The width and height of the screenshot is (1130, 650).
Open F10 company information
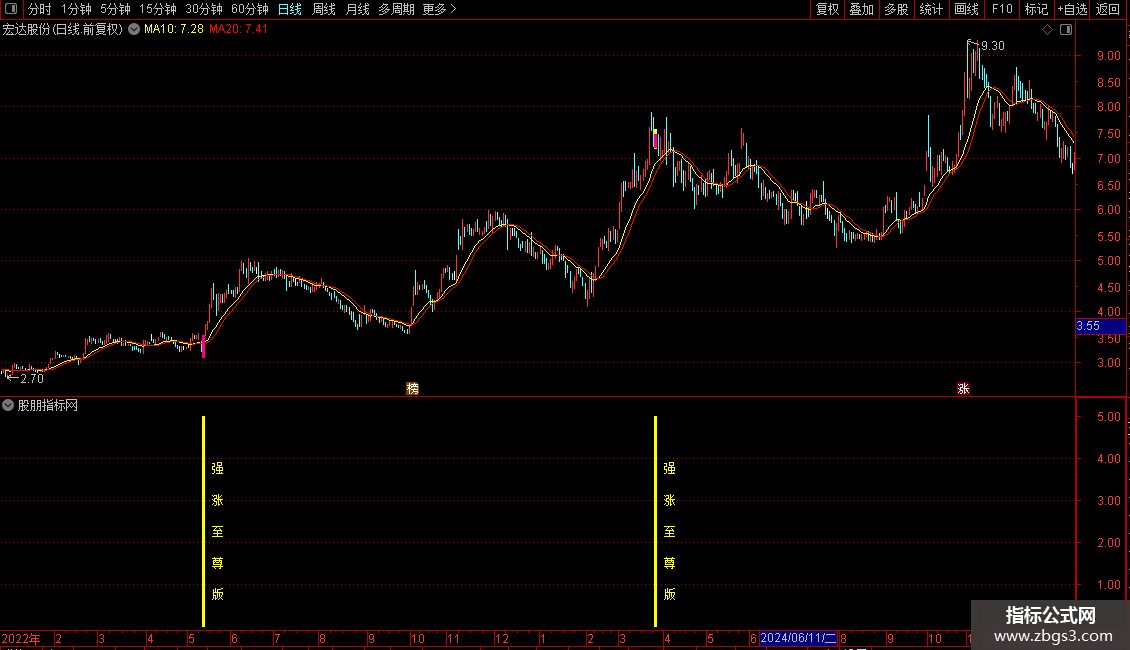(1002, 9)
